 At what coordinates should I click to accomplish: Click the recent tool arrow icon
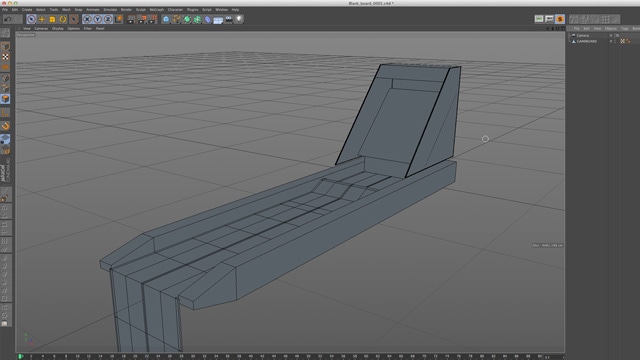pos(74,19)
